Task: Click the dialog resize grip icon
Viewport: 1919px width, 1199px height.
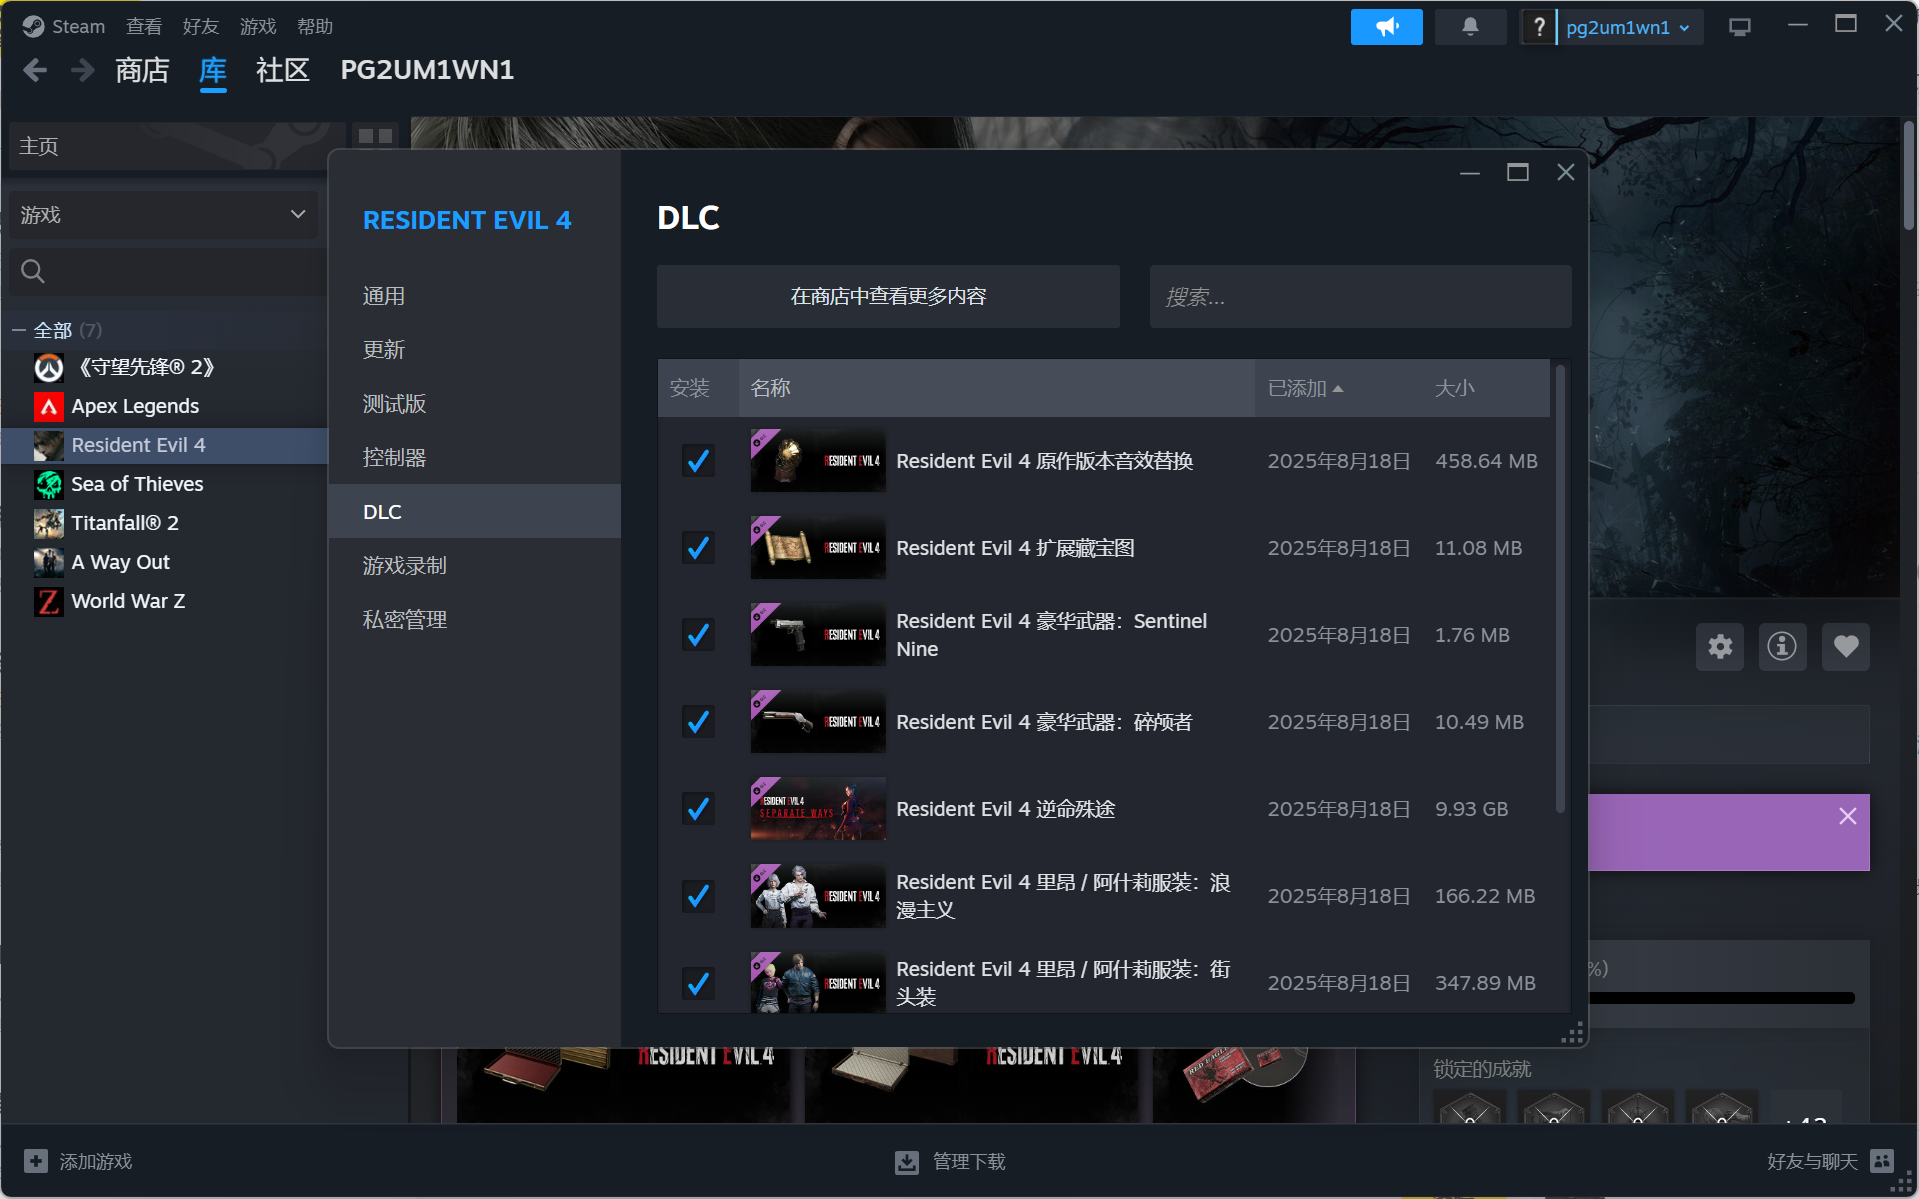Action: point(1572,1033)
